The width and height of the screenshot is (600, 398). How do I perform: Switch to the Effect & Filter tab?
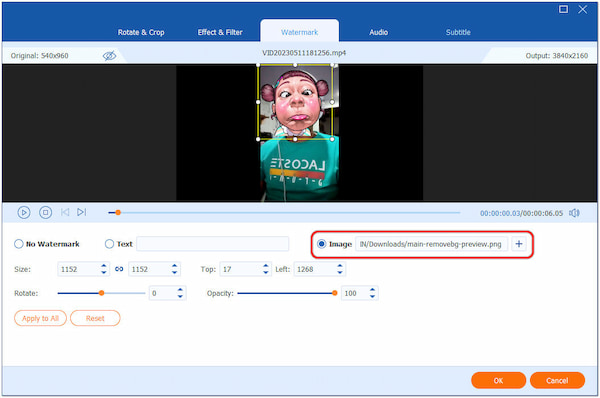click(x=220, y=33)
